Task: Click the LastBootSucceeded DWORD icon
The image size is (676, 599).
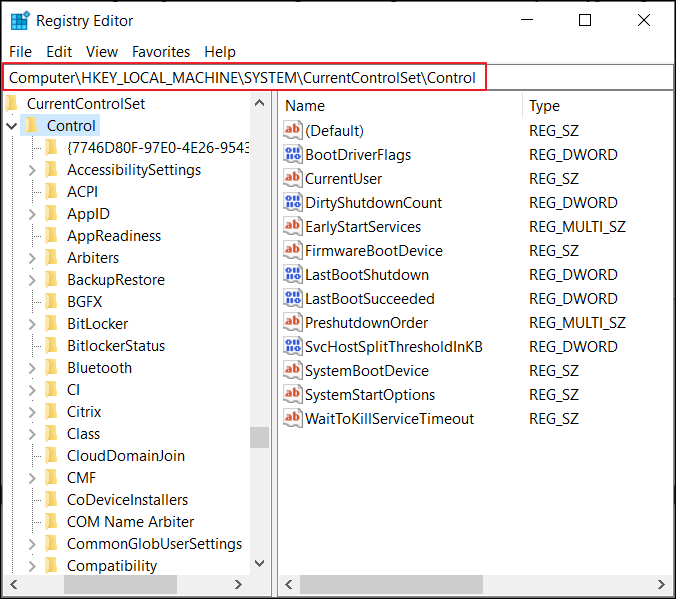Action: pyautogui.click(x=293, y=298)
